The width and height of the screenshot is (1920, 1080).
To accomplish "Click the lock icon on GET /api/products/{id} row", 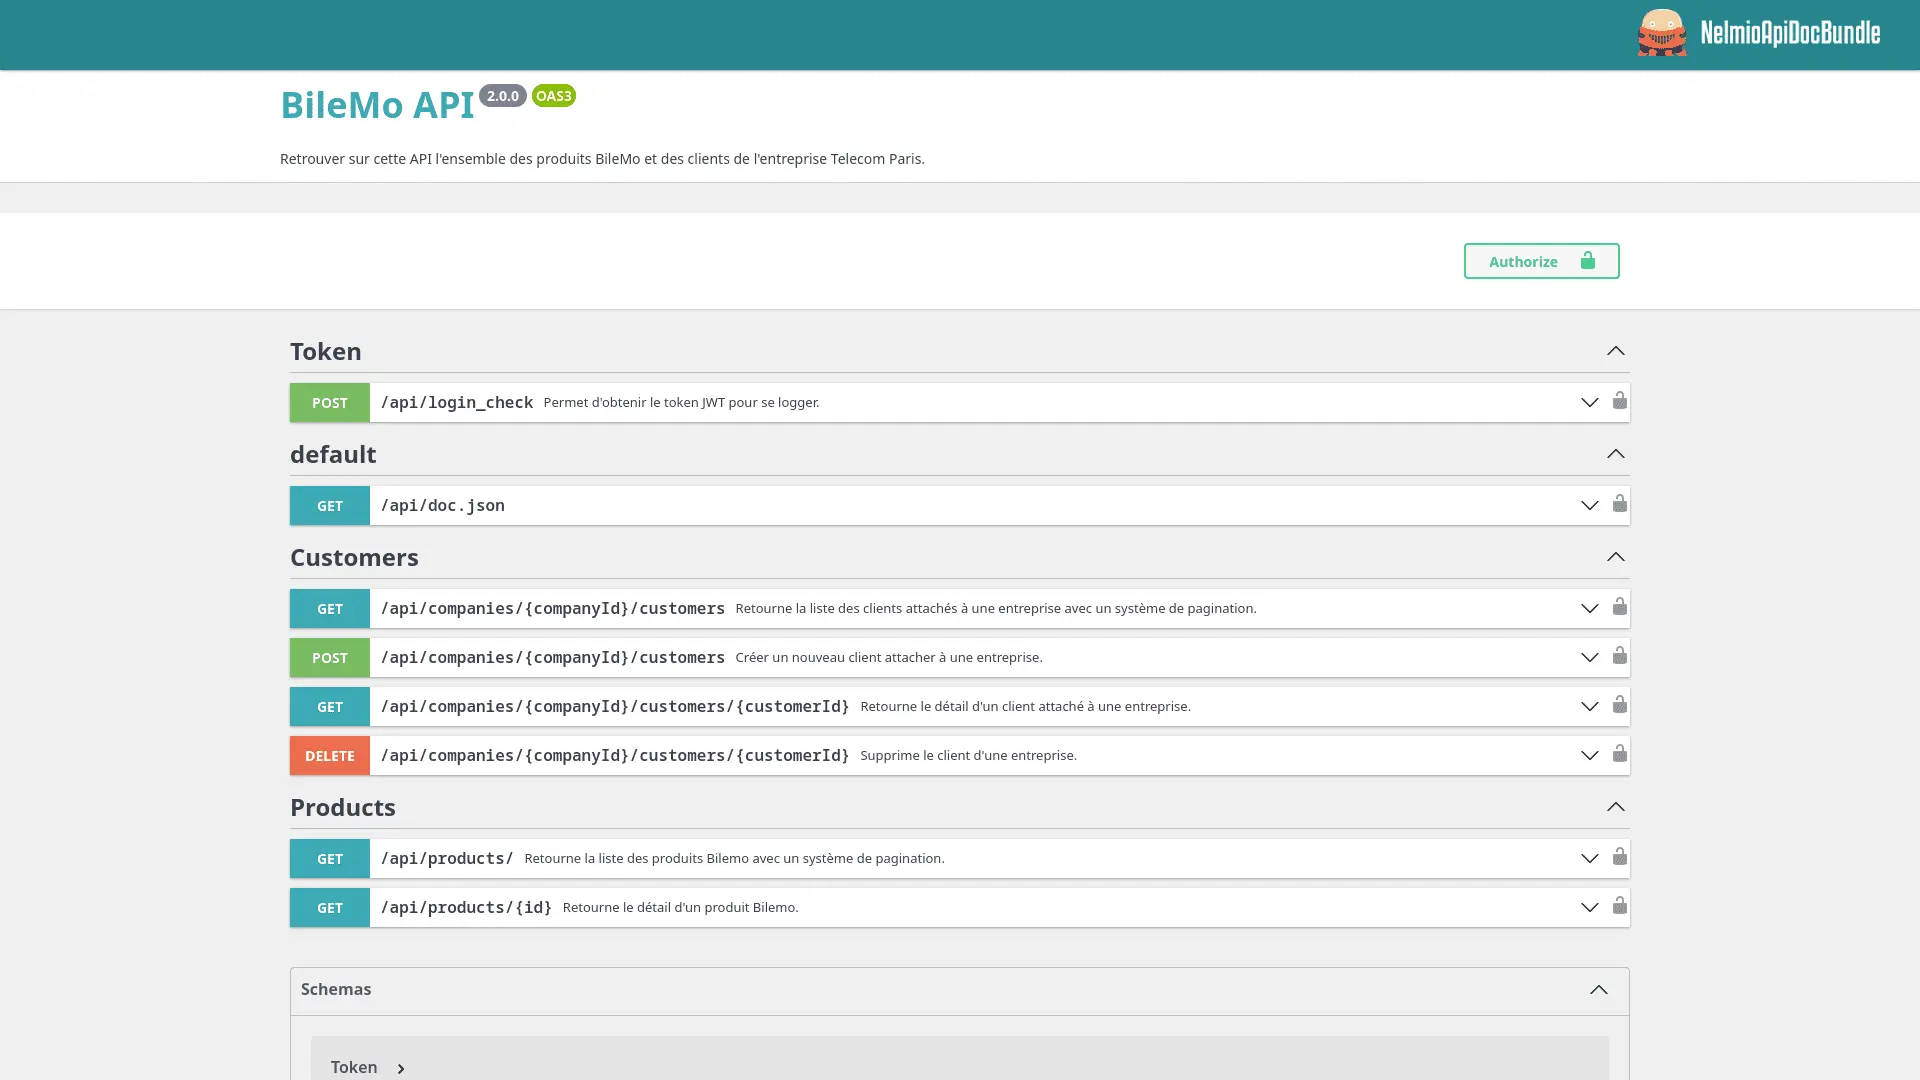I will tap(1619, 906).
